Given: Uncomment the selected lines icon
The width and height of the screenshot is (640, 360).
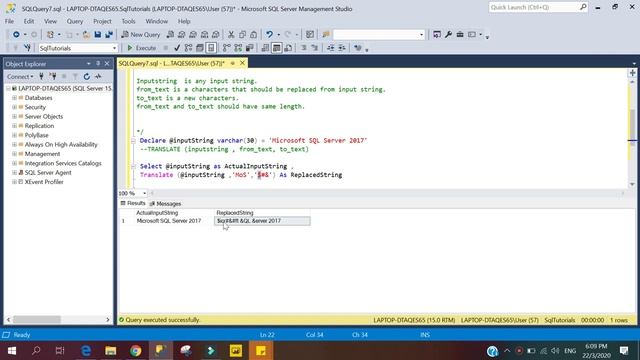Looking at the screenshot, I should [x=315, y=48].
